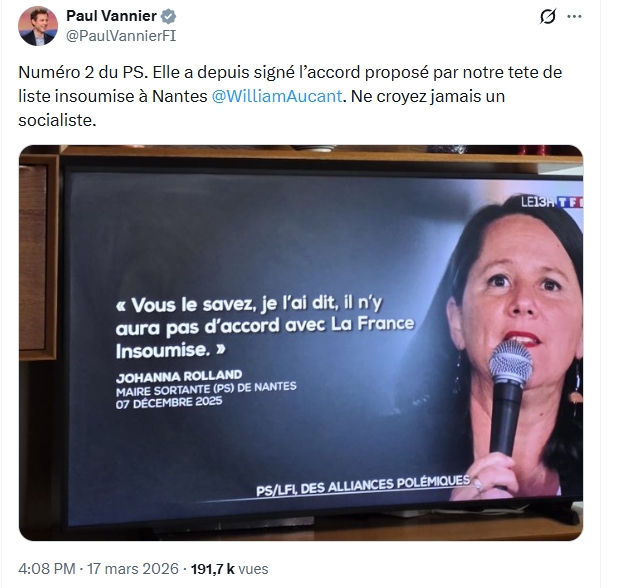This screenshot has width=617, height=588.
Task: Click the Paul Vannier display name
Action: click(x=111, y=16)
